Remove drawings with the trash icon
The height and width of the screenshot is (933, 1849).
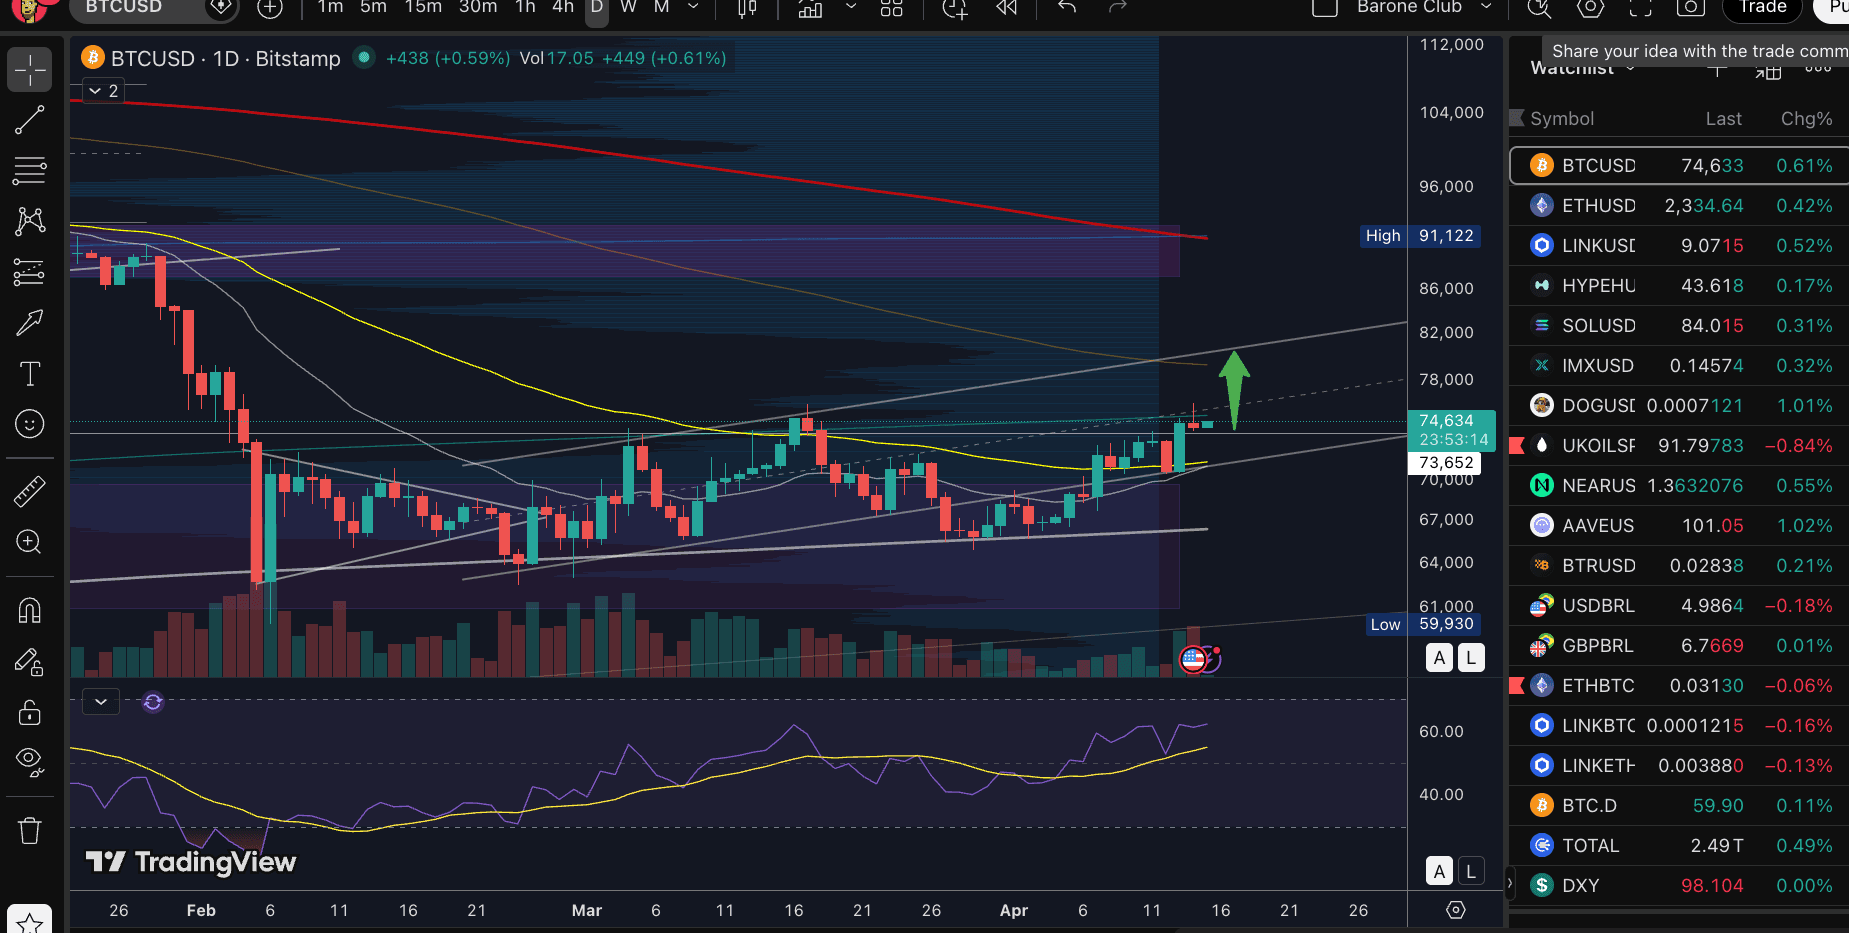[x=30, y=830]
